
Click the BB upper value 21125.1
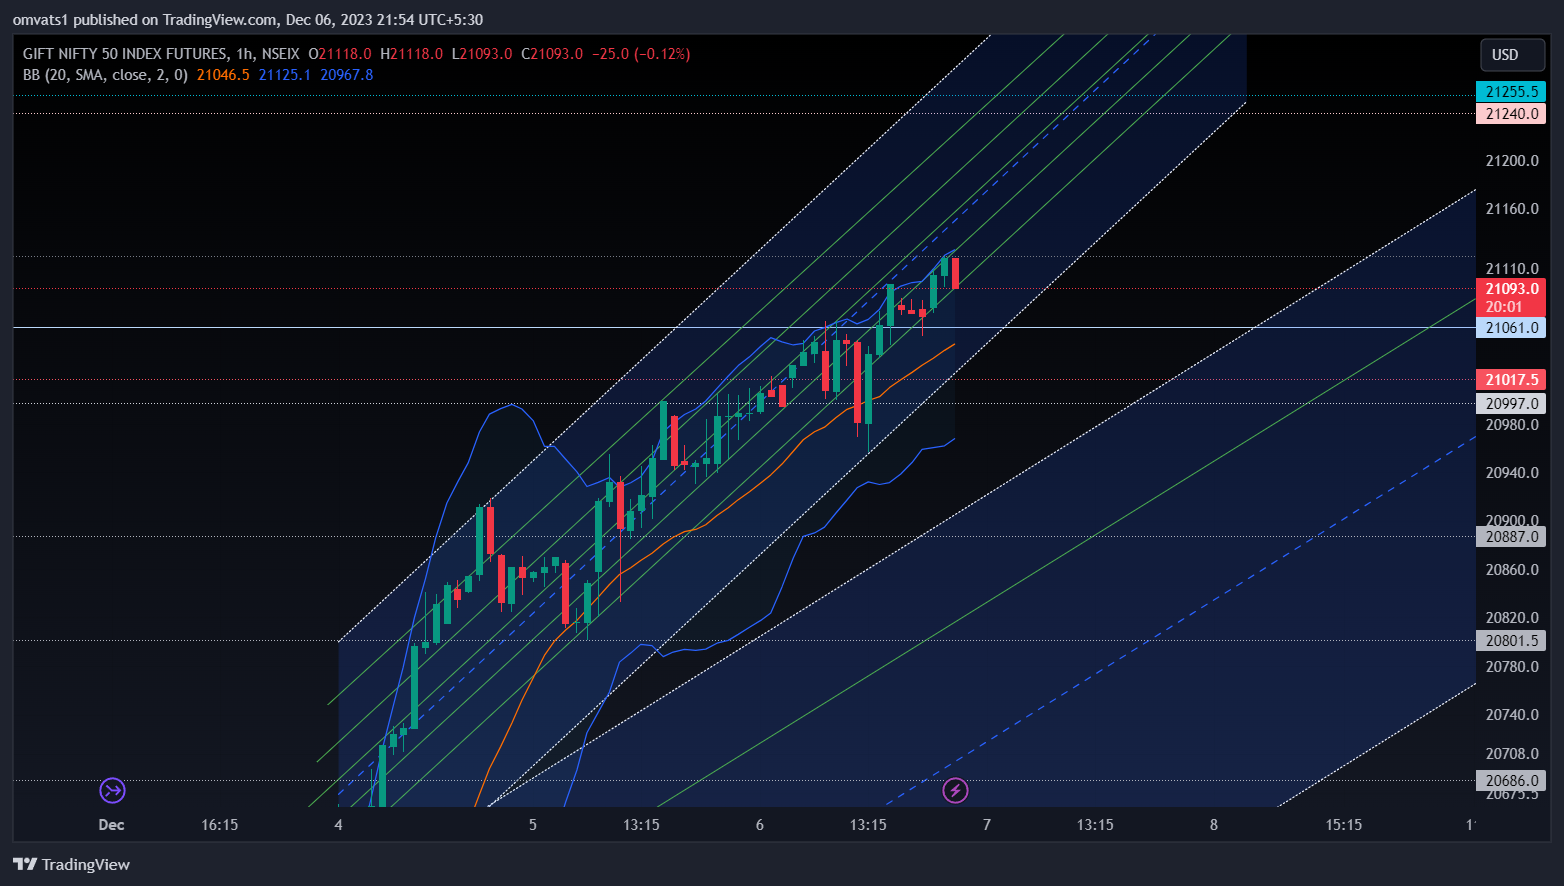pos(285,75)
